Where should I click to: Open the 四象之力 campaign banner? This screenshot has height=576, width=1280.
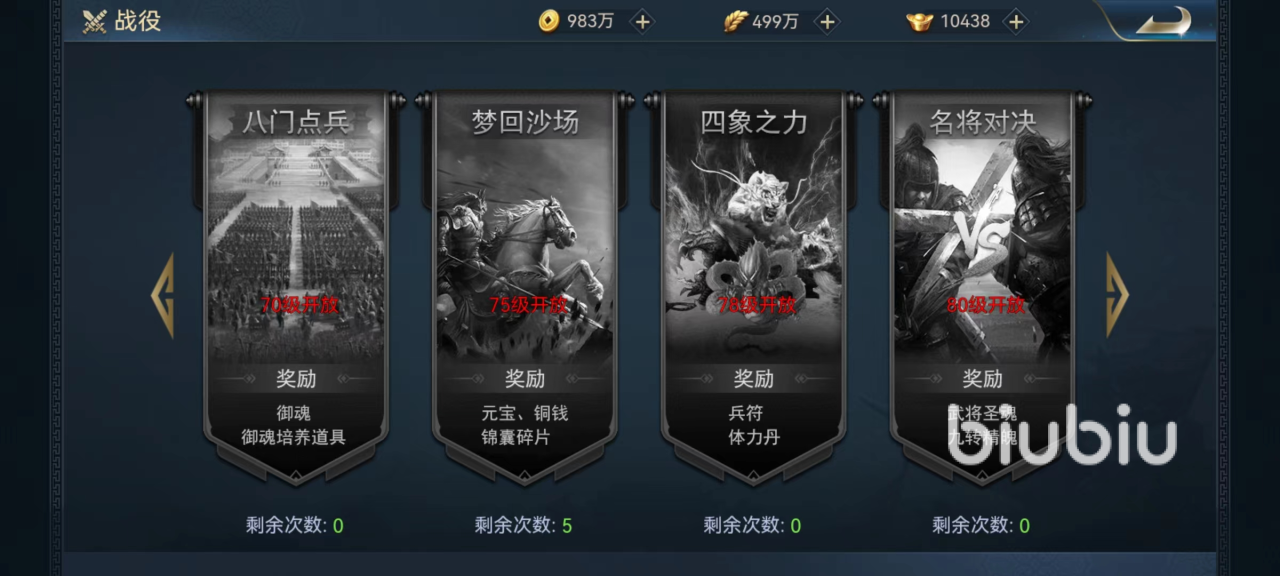(x=754, y=285)
